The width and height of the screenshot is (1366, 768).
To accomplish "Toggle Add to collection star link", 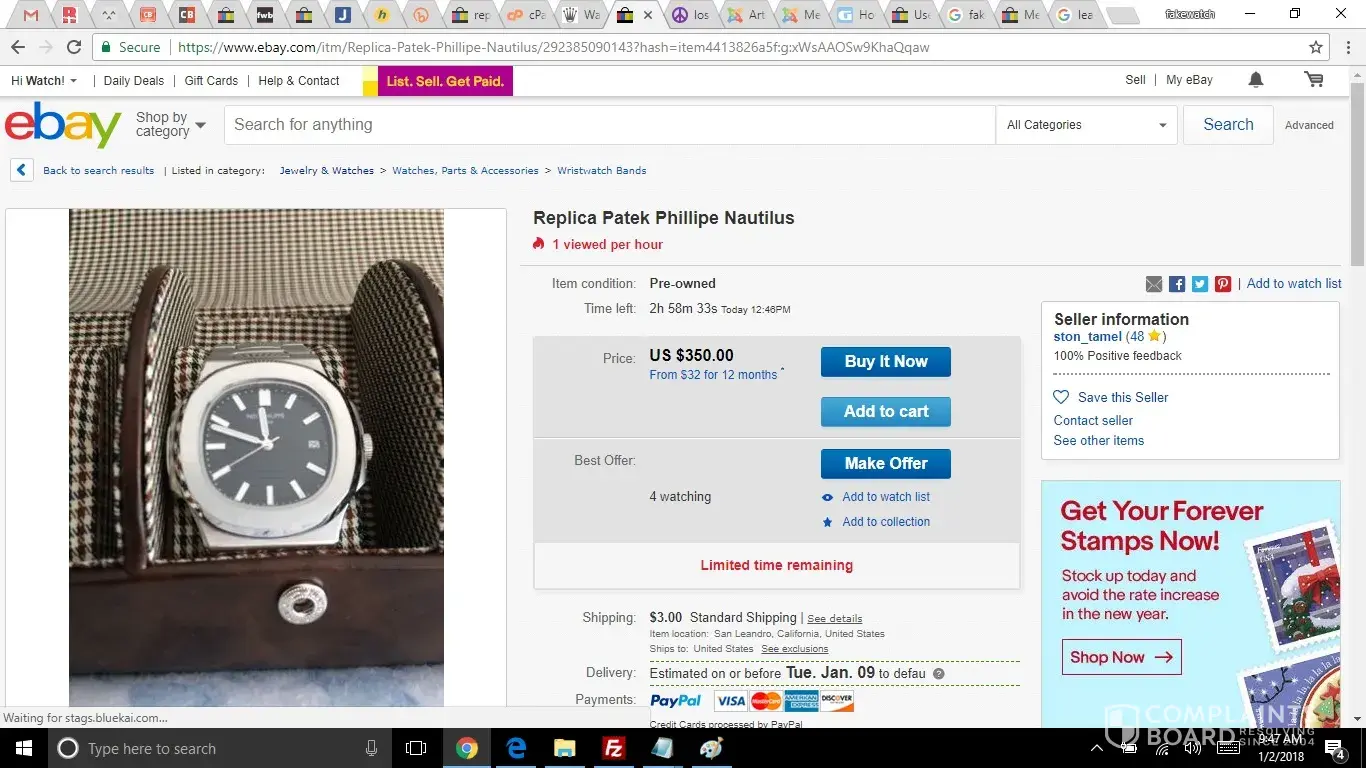I will coord(876,522).
